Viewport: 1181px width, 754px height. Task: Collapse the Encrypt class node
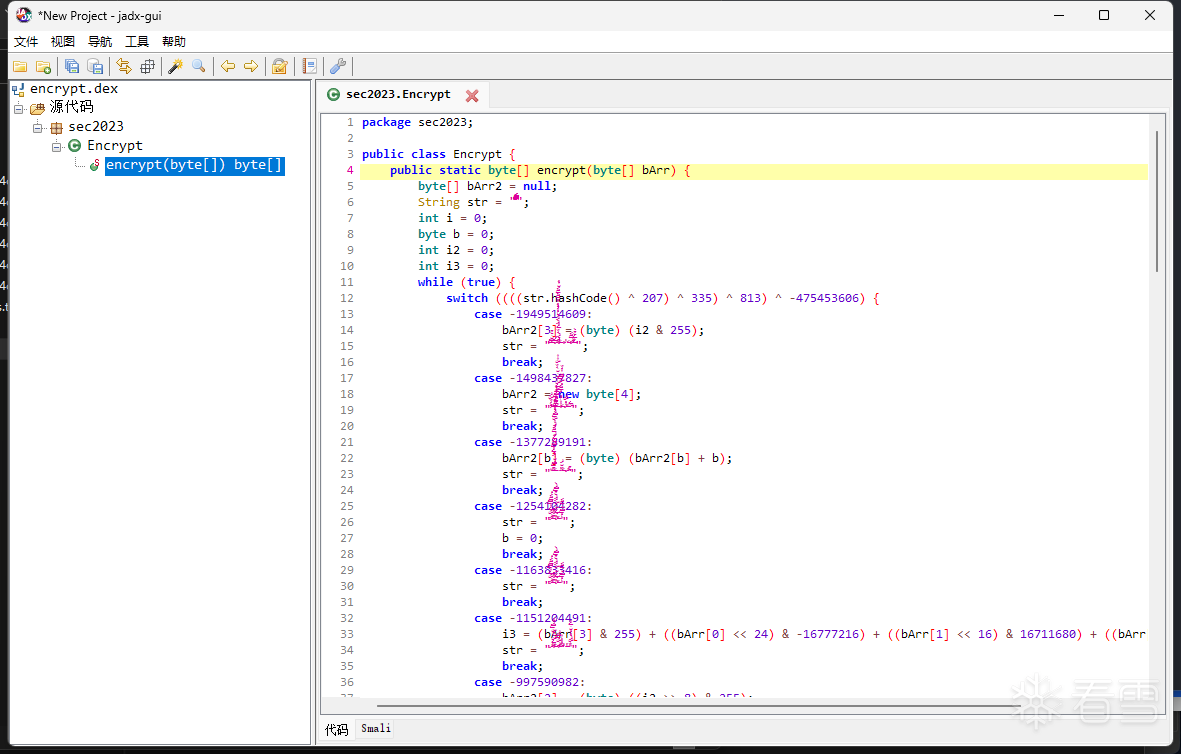tap(57, 146)
